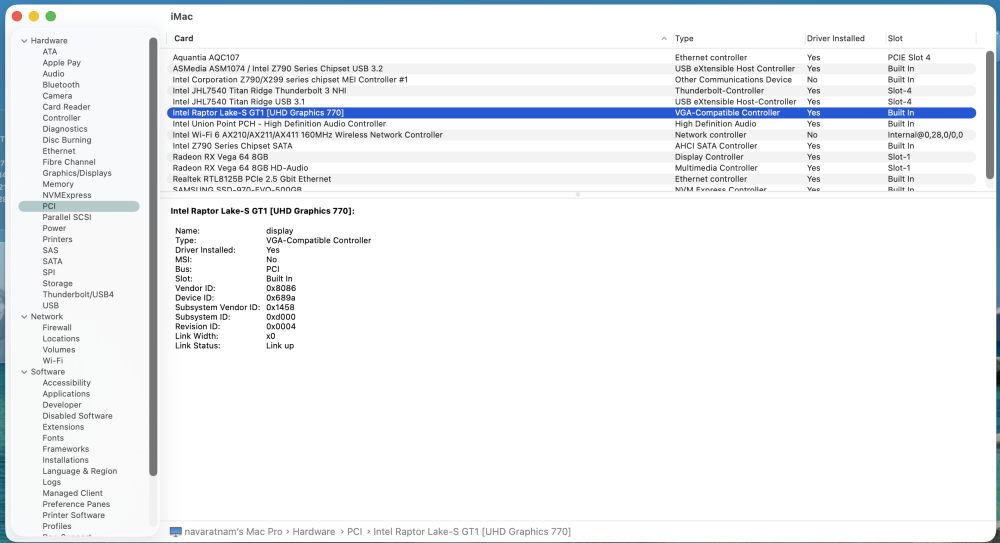This screenshot has height=543, width=1000.
Task: Click Hardware in the bottom path bar
Action: [314, 532]
